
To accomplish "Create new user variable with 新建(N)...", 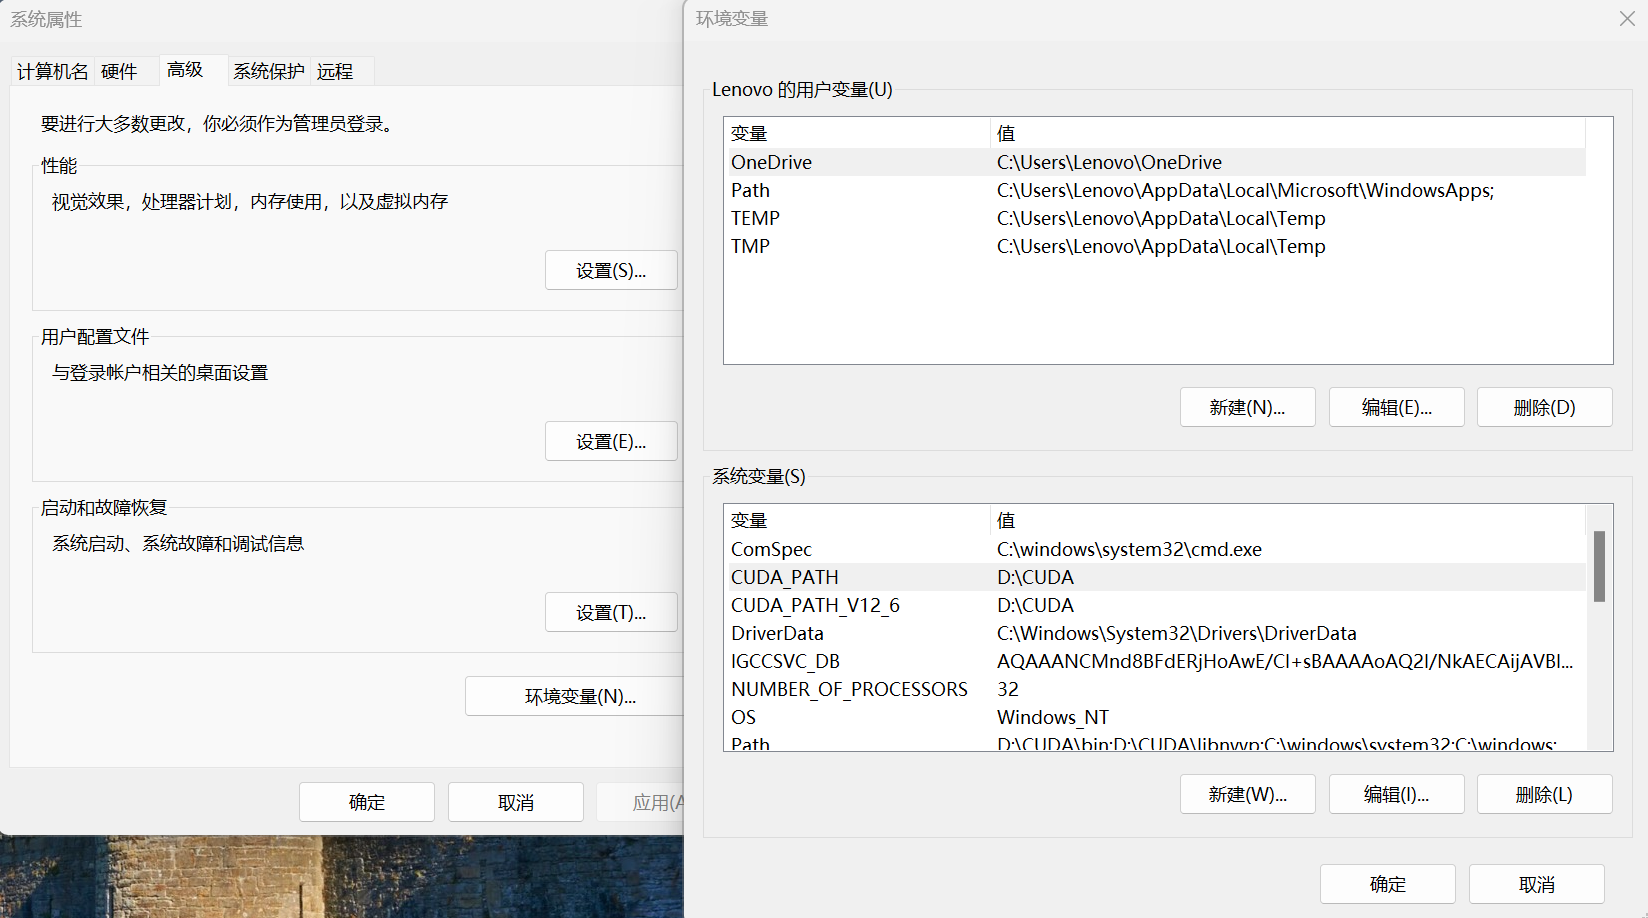I will 1248,407.
